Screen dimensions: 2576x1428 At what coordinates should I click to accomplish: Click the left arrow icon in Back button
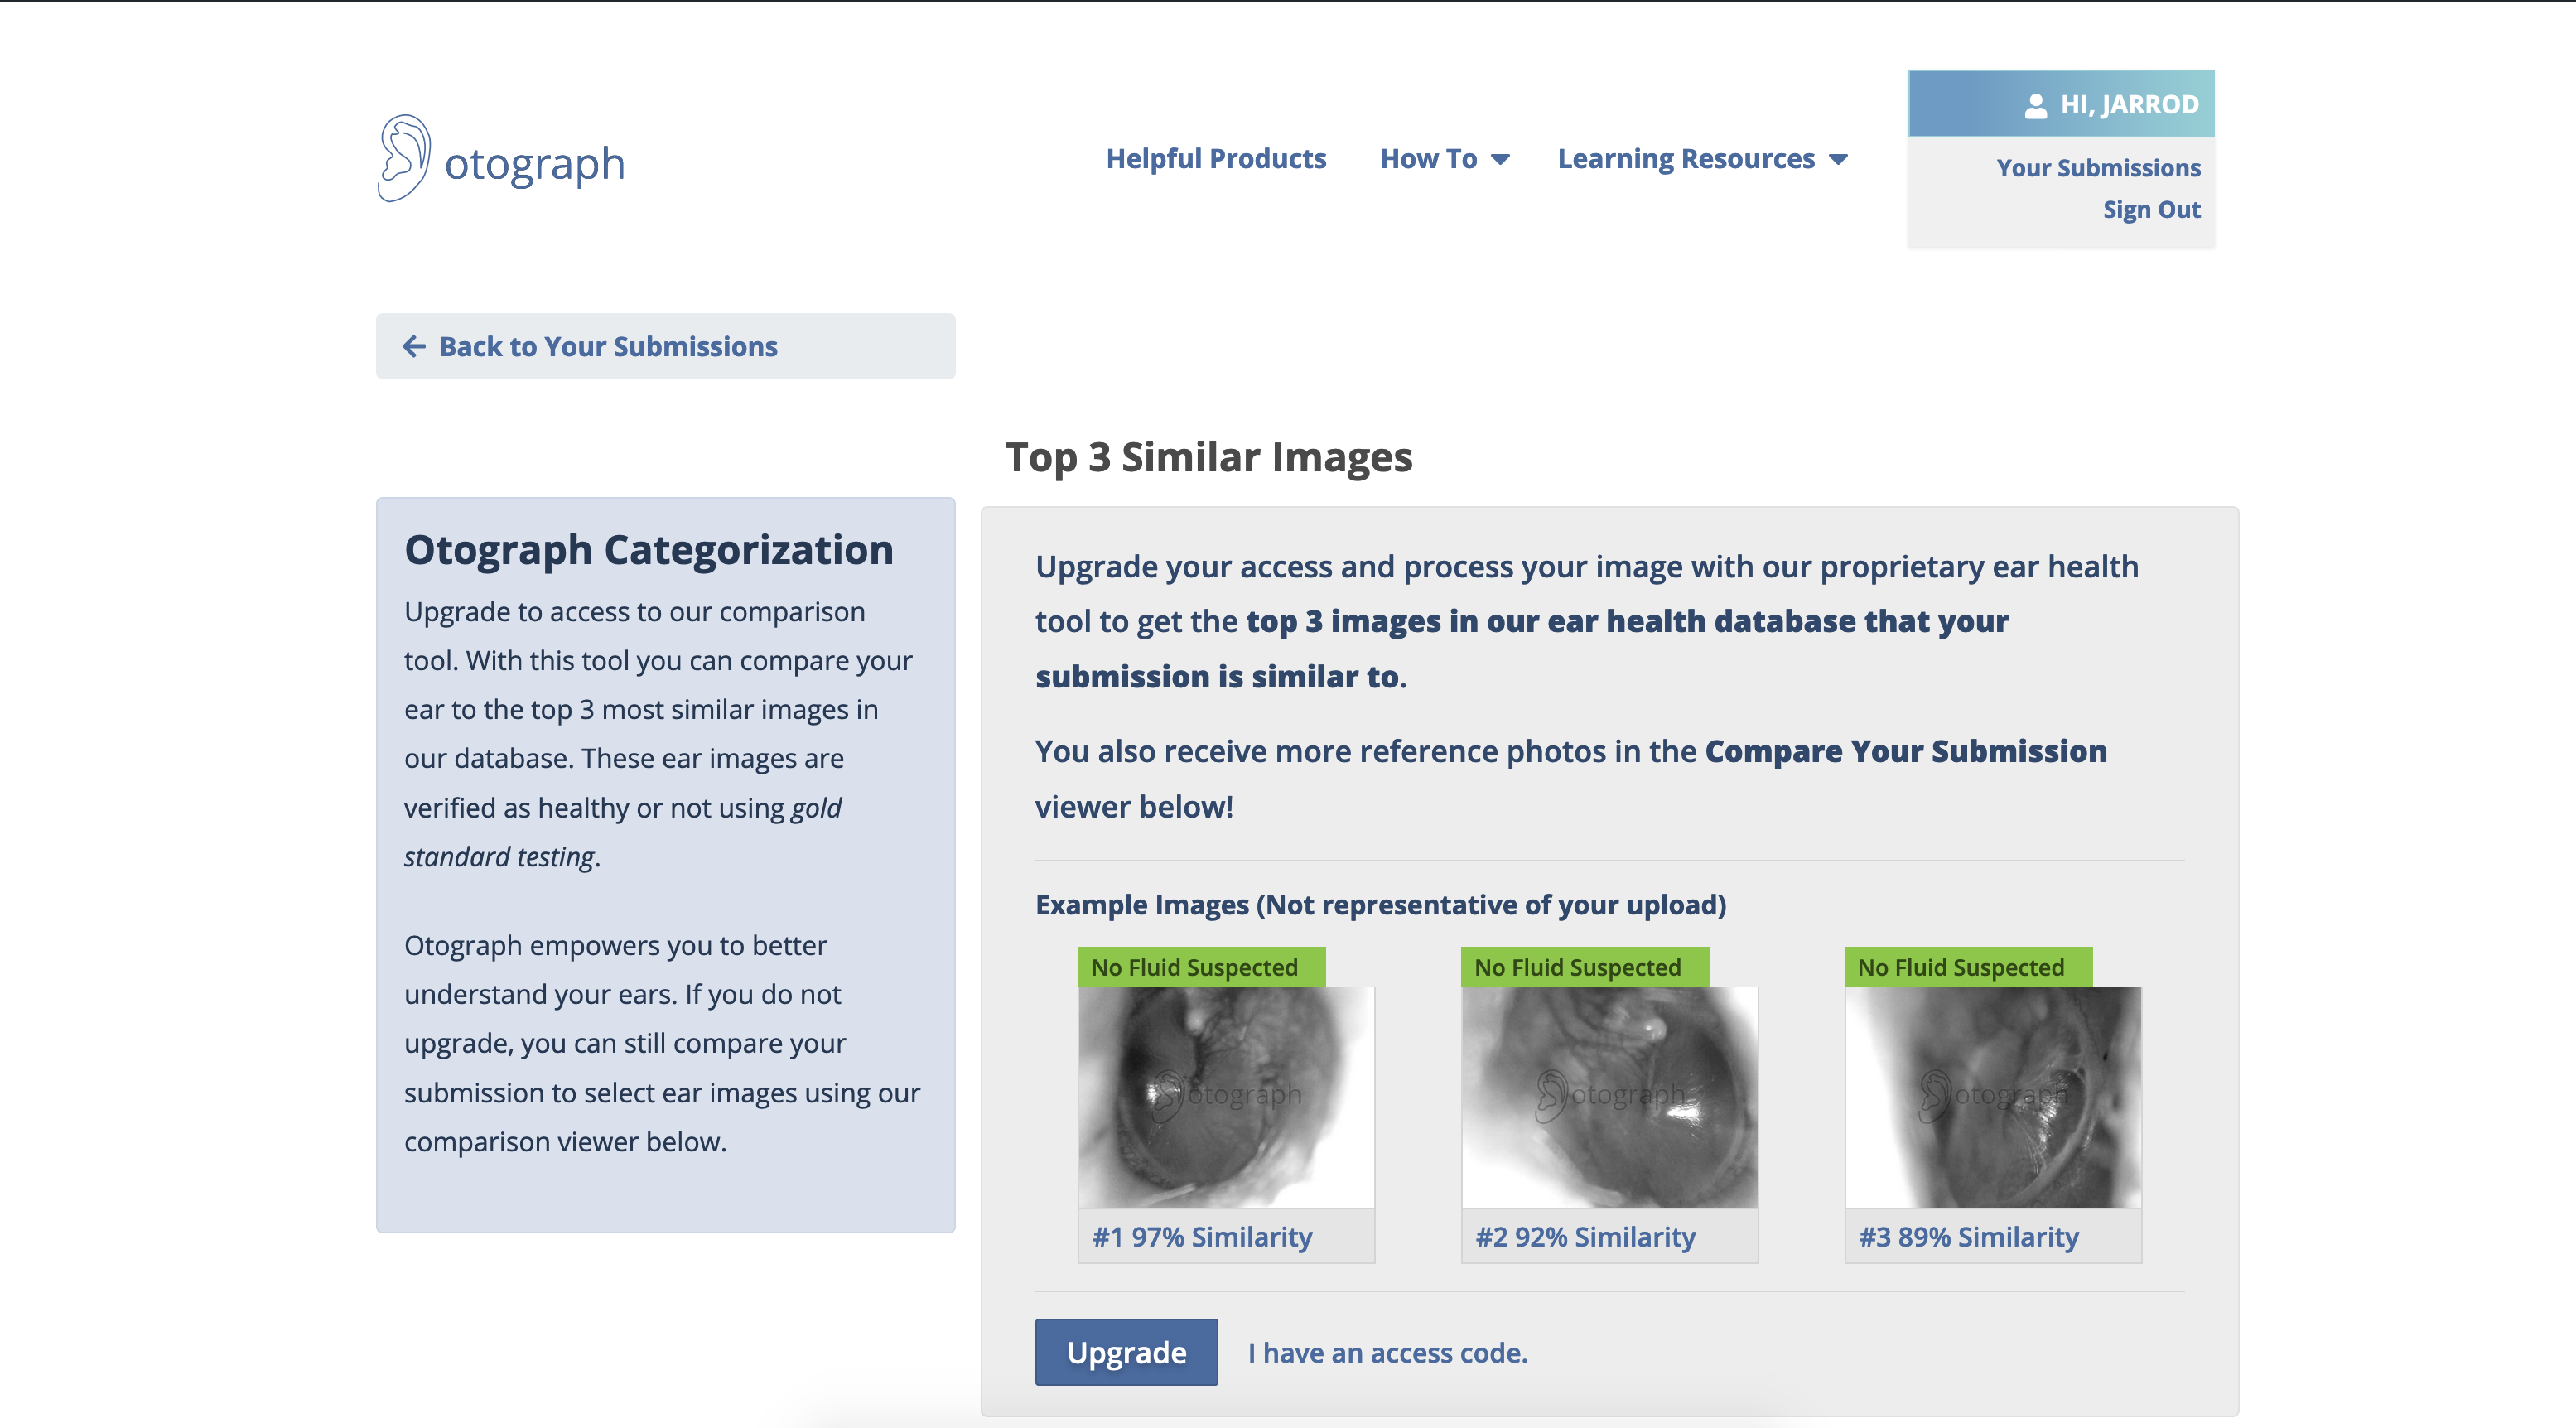click(x=414, y=346)
